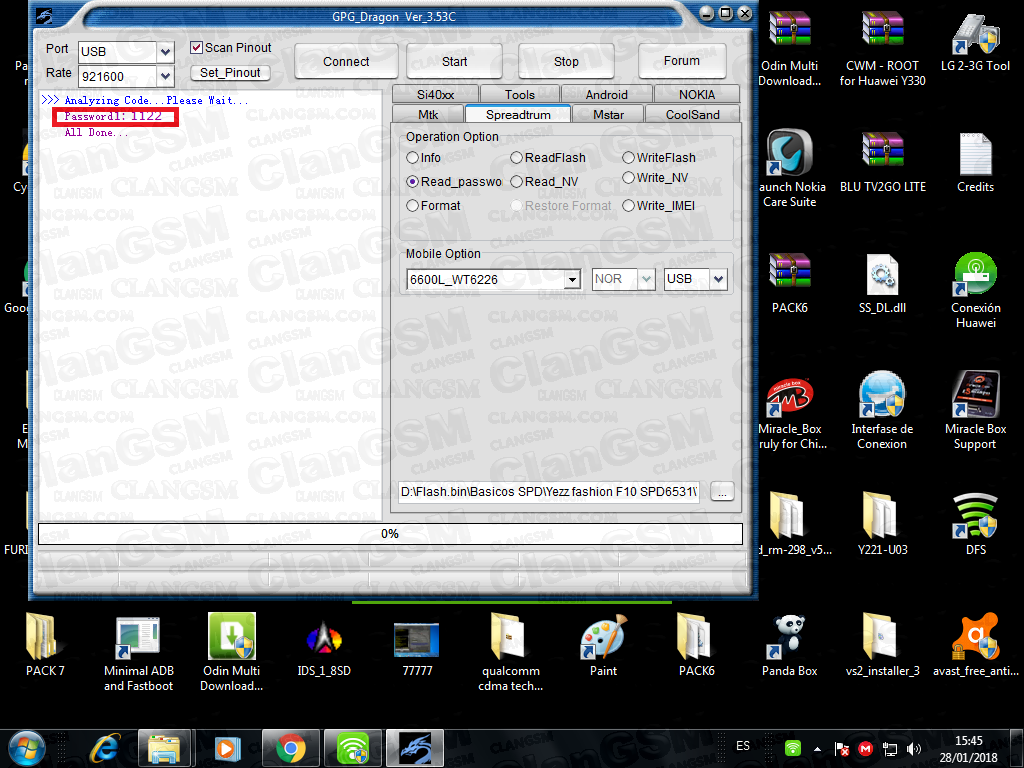Viewport: 1024px width, 768px height.
Task: Click the browse button beside the file path
Action: click(722, 492)
